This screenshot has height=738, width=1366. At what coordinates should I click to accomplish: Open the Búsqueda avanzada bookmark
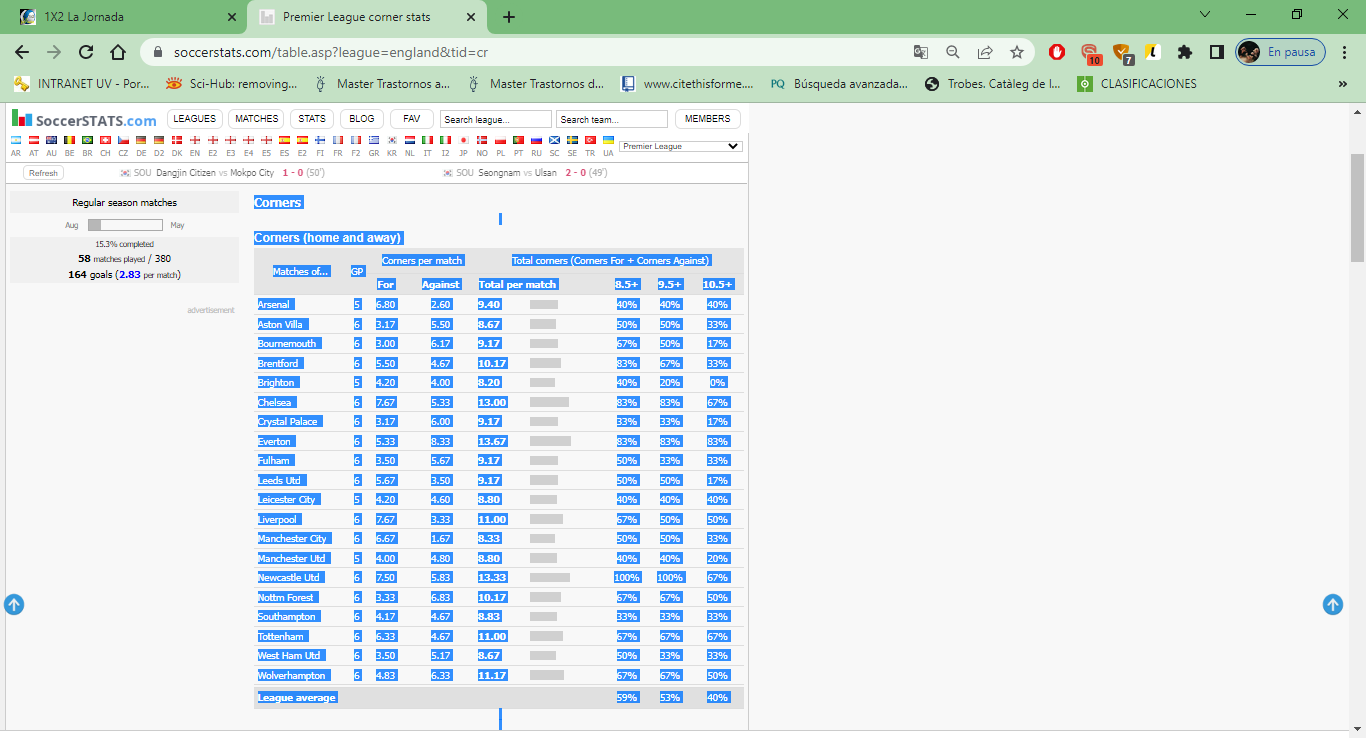(x=840, y=84)
